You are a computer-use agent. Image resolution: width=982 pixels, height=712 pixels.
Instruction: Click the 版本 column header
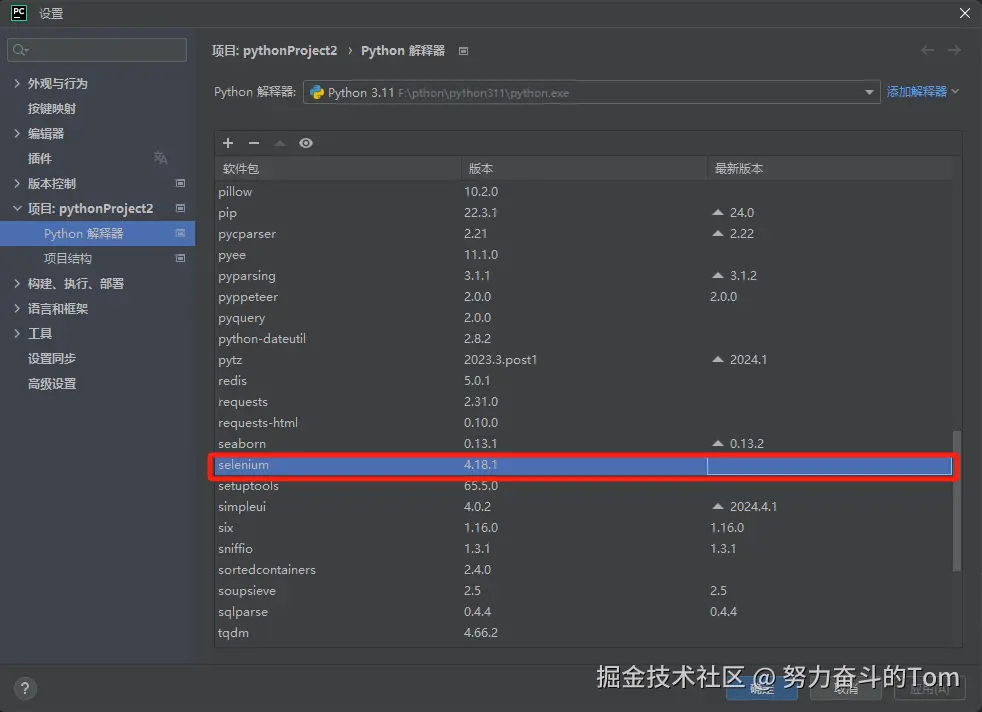(584, 168)
